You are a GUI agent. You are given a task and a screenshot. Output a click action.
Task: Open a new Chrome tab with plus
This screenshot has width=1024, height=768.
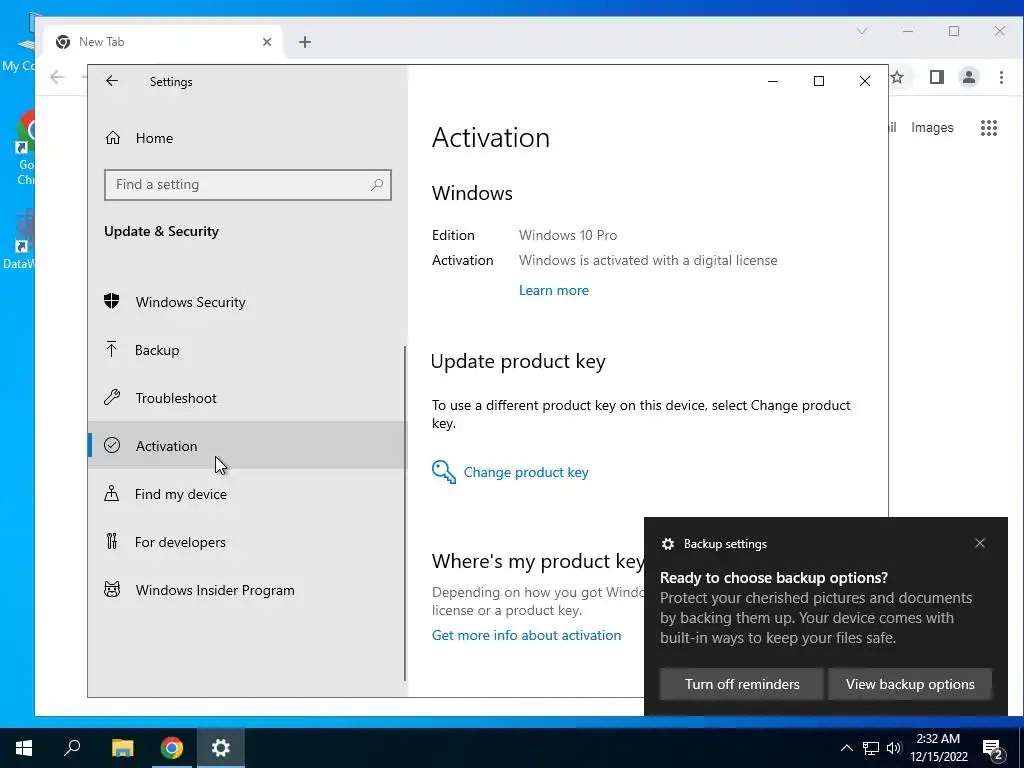click(x=304, y=42)
